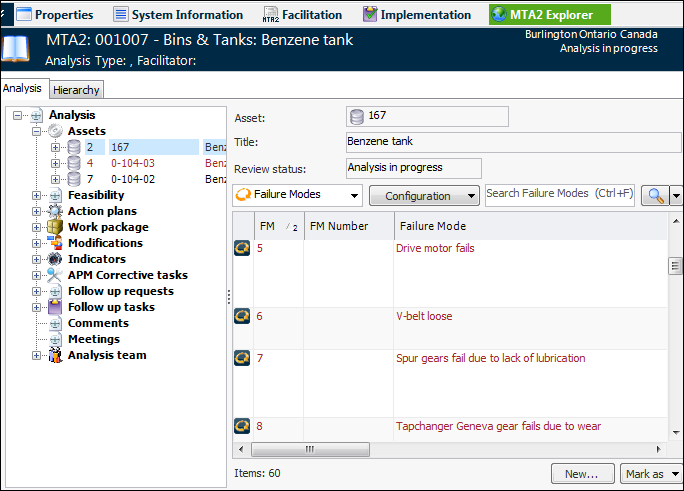Click in Search Failure Modes field
Image resolution: width=684 pixels, height=491 pixels.
560,195
